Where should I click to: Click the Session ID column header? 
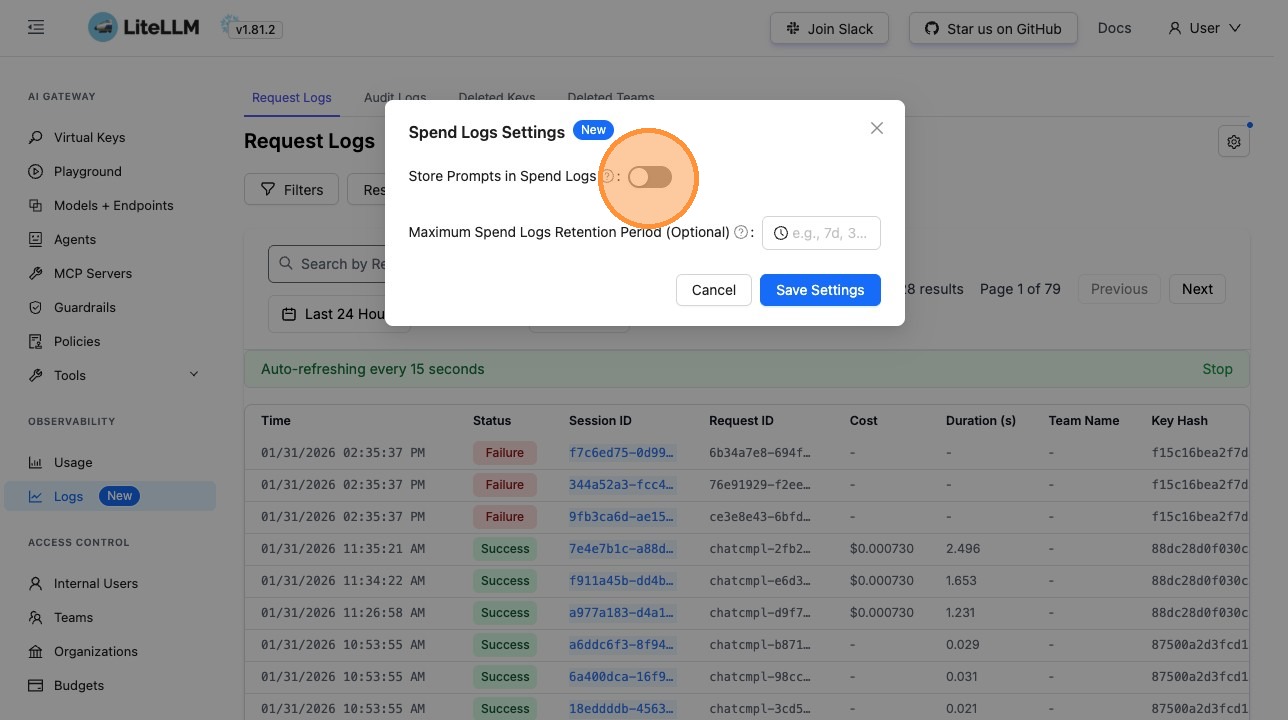[x=600, y=421]
